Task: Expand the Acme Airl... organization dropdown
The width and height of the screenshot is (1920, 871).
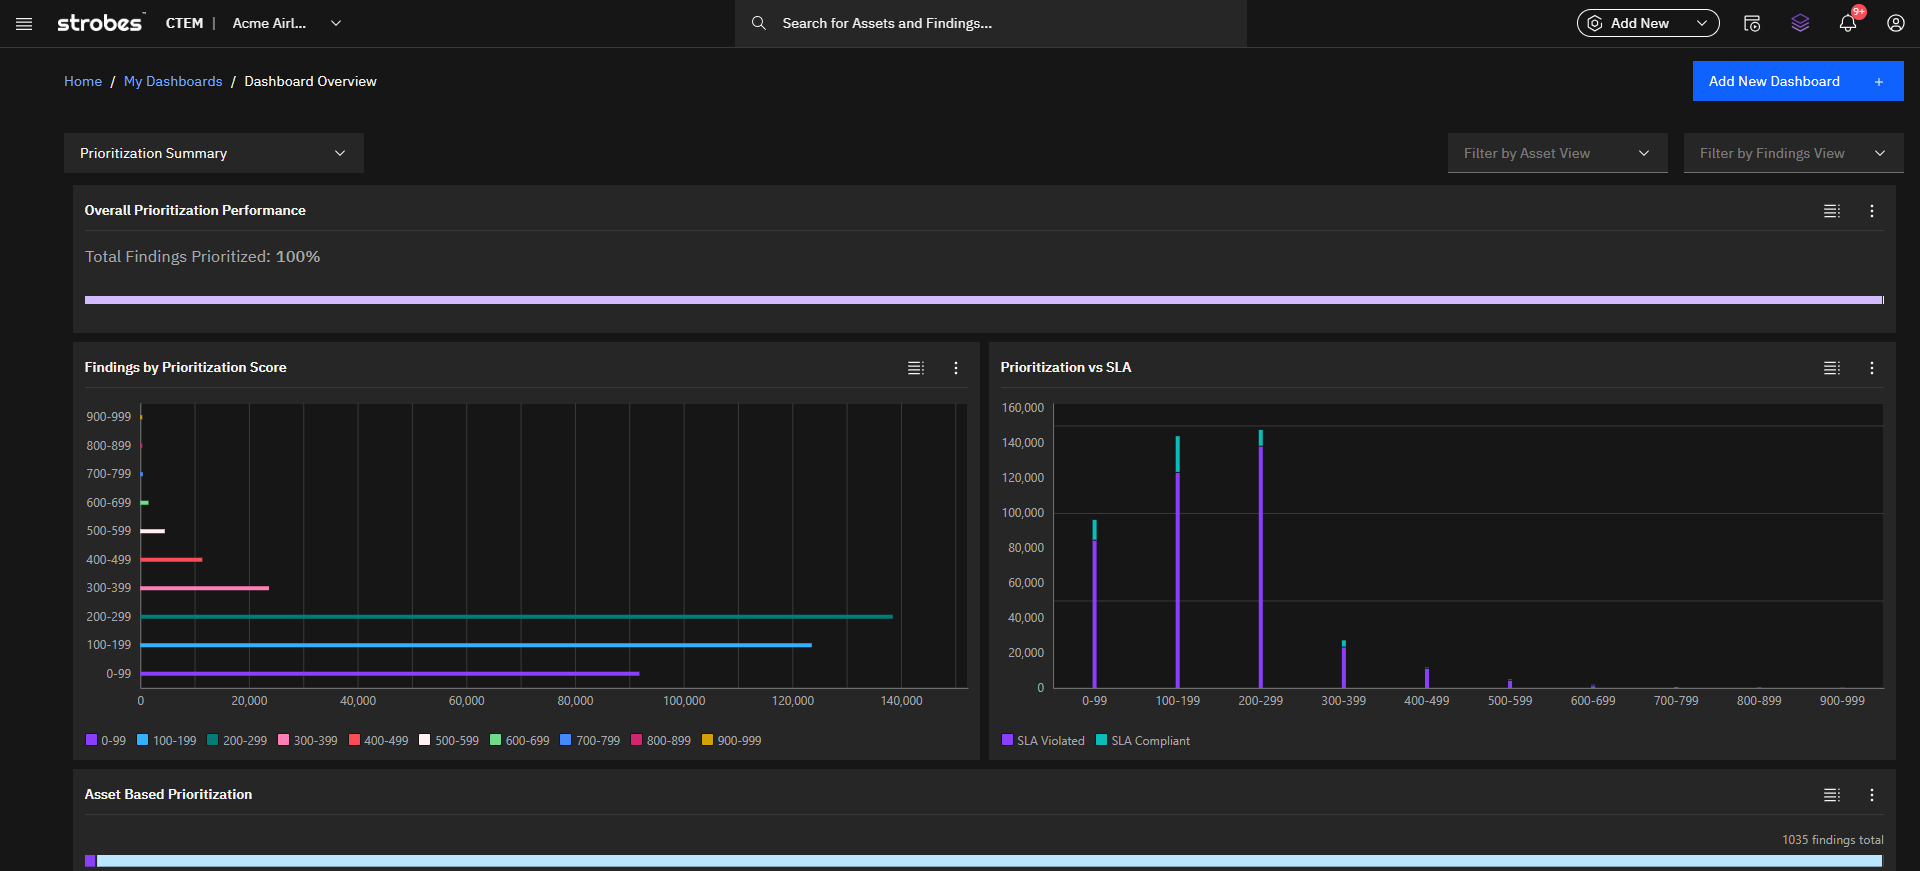Action: [287, 23]
